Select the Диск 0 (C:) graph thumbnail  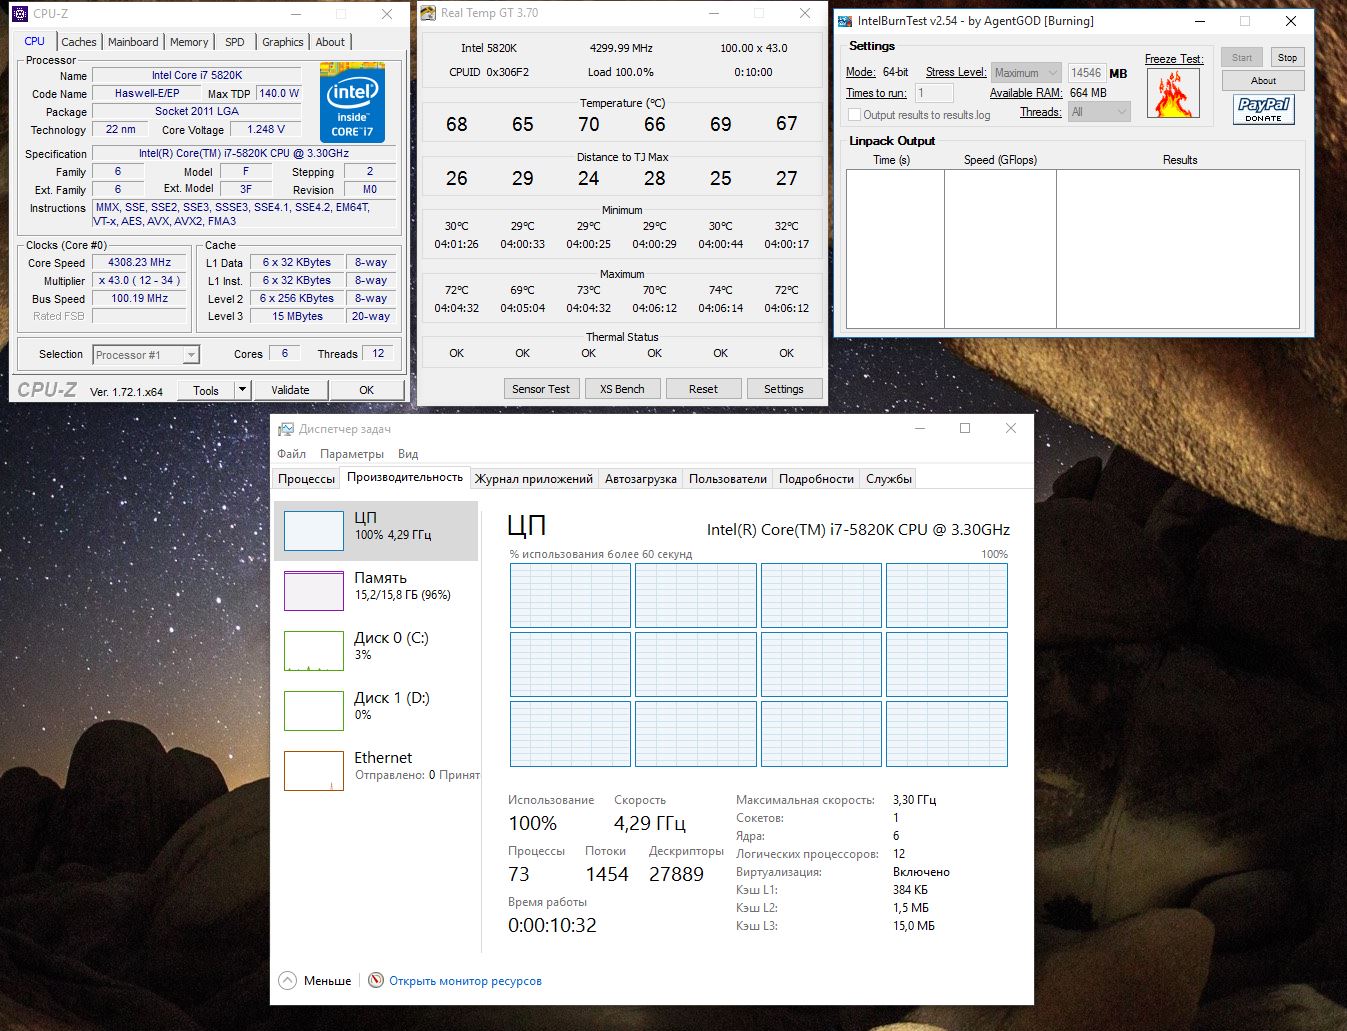coord(314,651)
